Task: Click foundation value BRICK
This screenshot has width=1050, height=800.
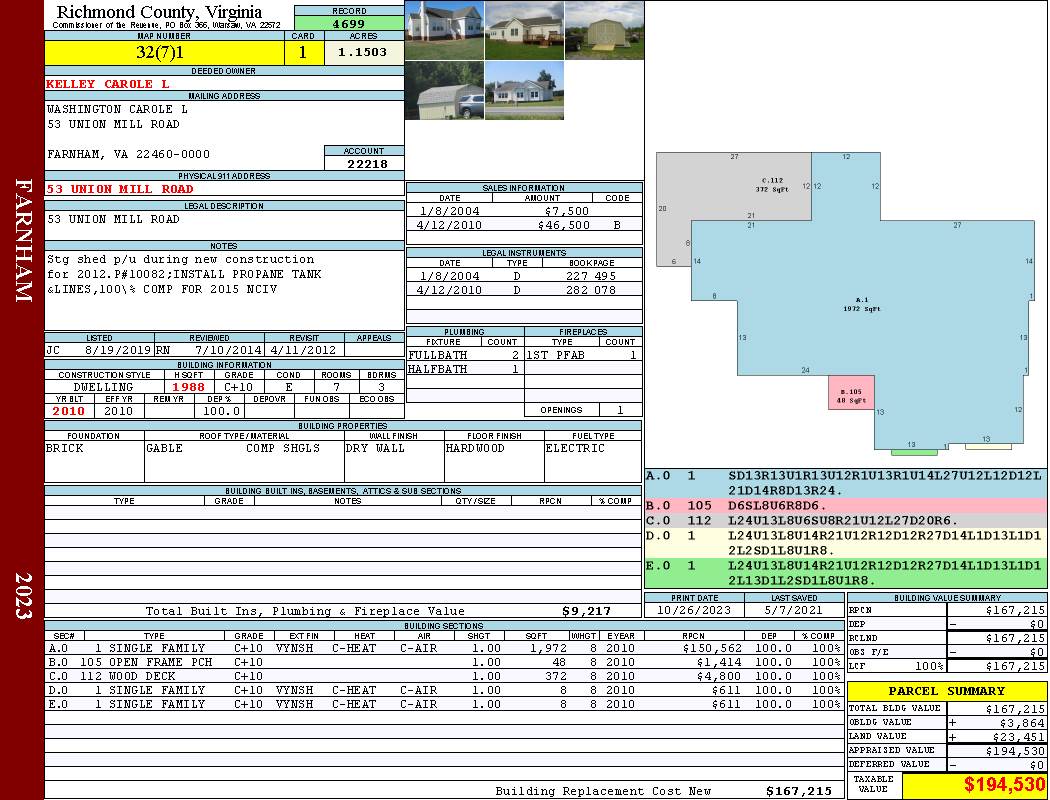Action: coord(64,448)
